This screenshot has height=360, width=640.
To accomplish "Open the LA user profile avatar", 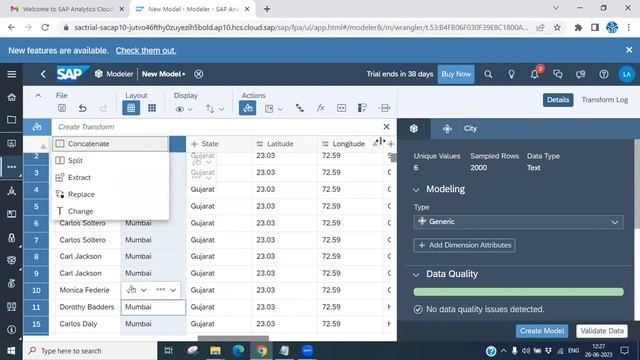I will tap(627, 74).
